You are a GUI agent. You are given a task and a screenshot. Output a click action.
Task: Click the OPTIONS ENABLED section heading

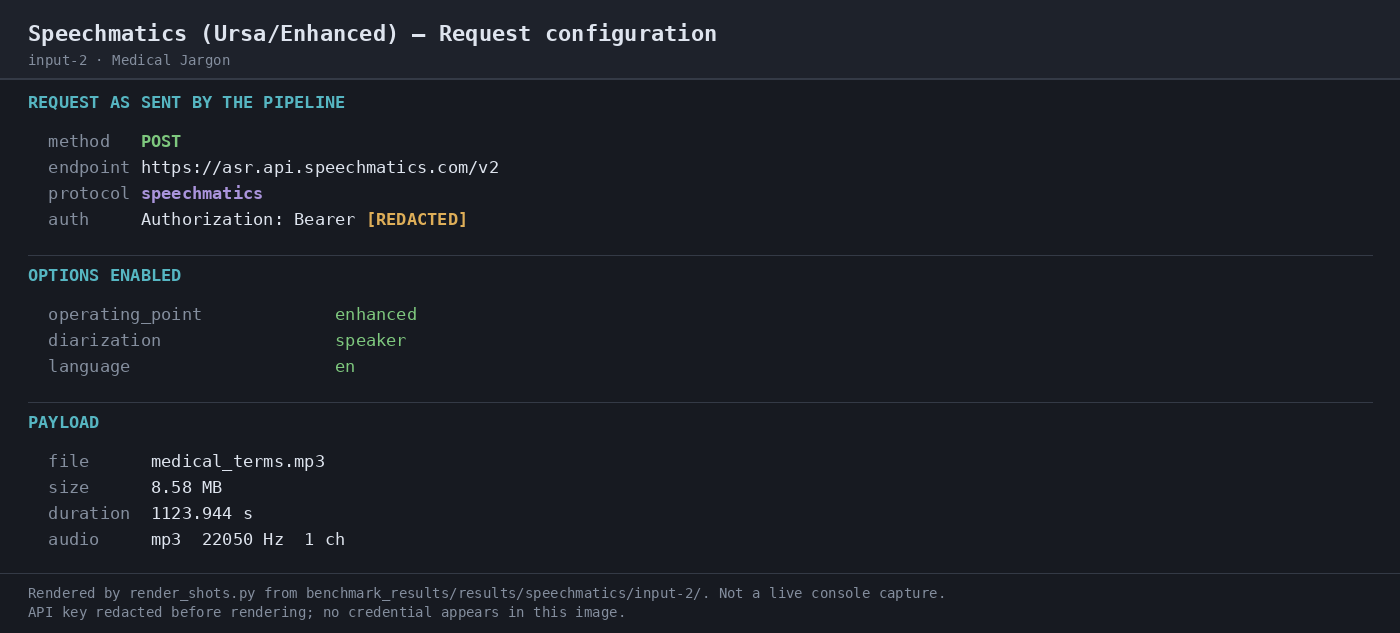[x=104, y=276]
